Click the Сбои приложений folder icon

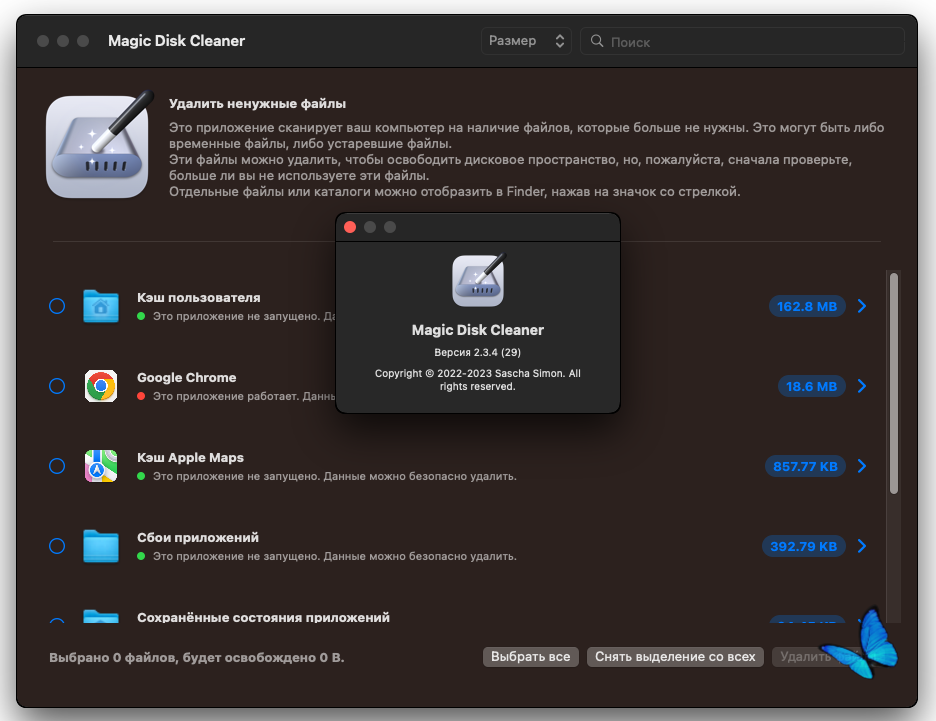point(101,546)
